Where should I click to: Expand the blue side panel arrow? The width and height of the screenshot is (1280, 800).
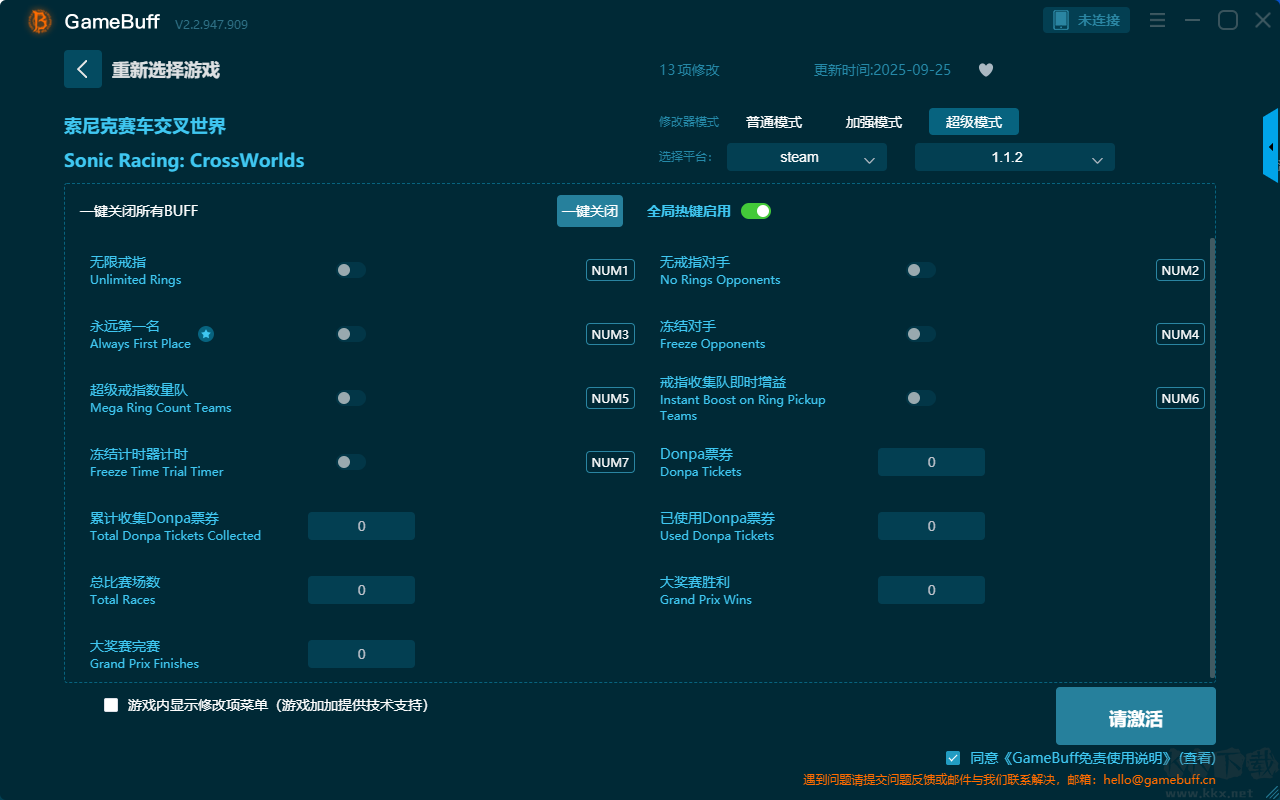1271,146
